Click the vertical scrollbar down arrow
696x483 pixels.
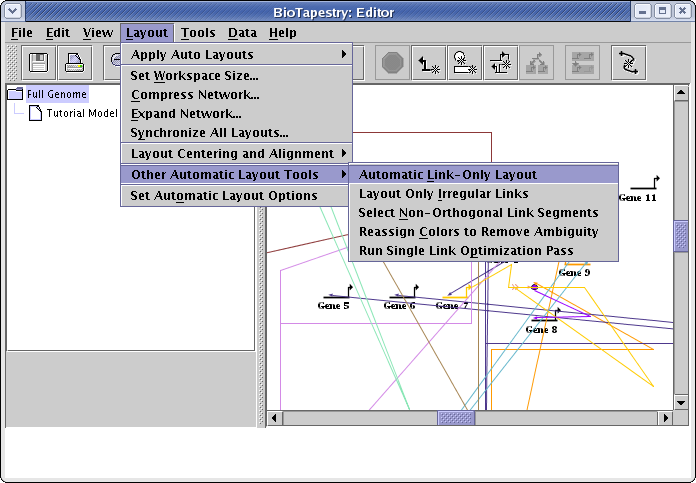click(681, 401)
